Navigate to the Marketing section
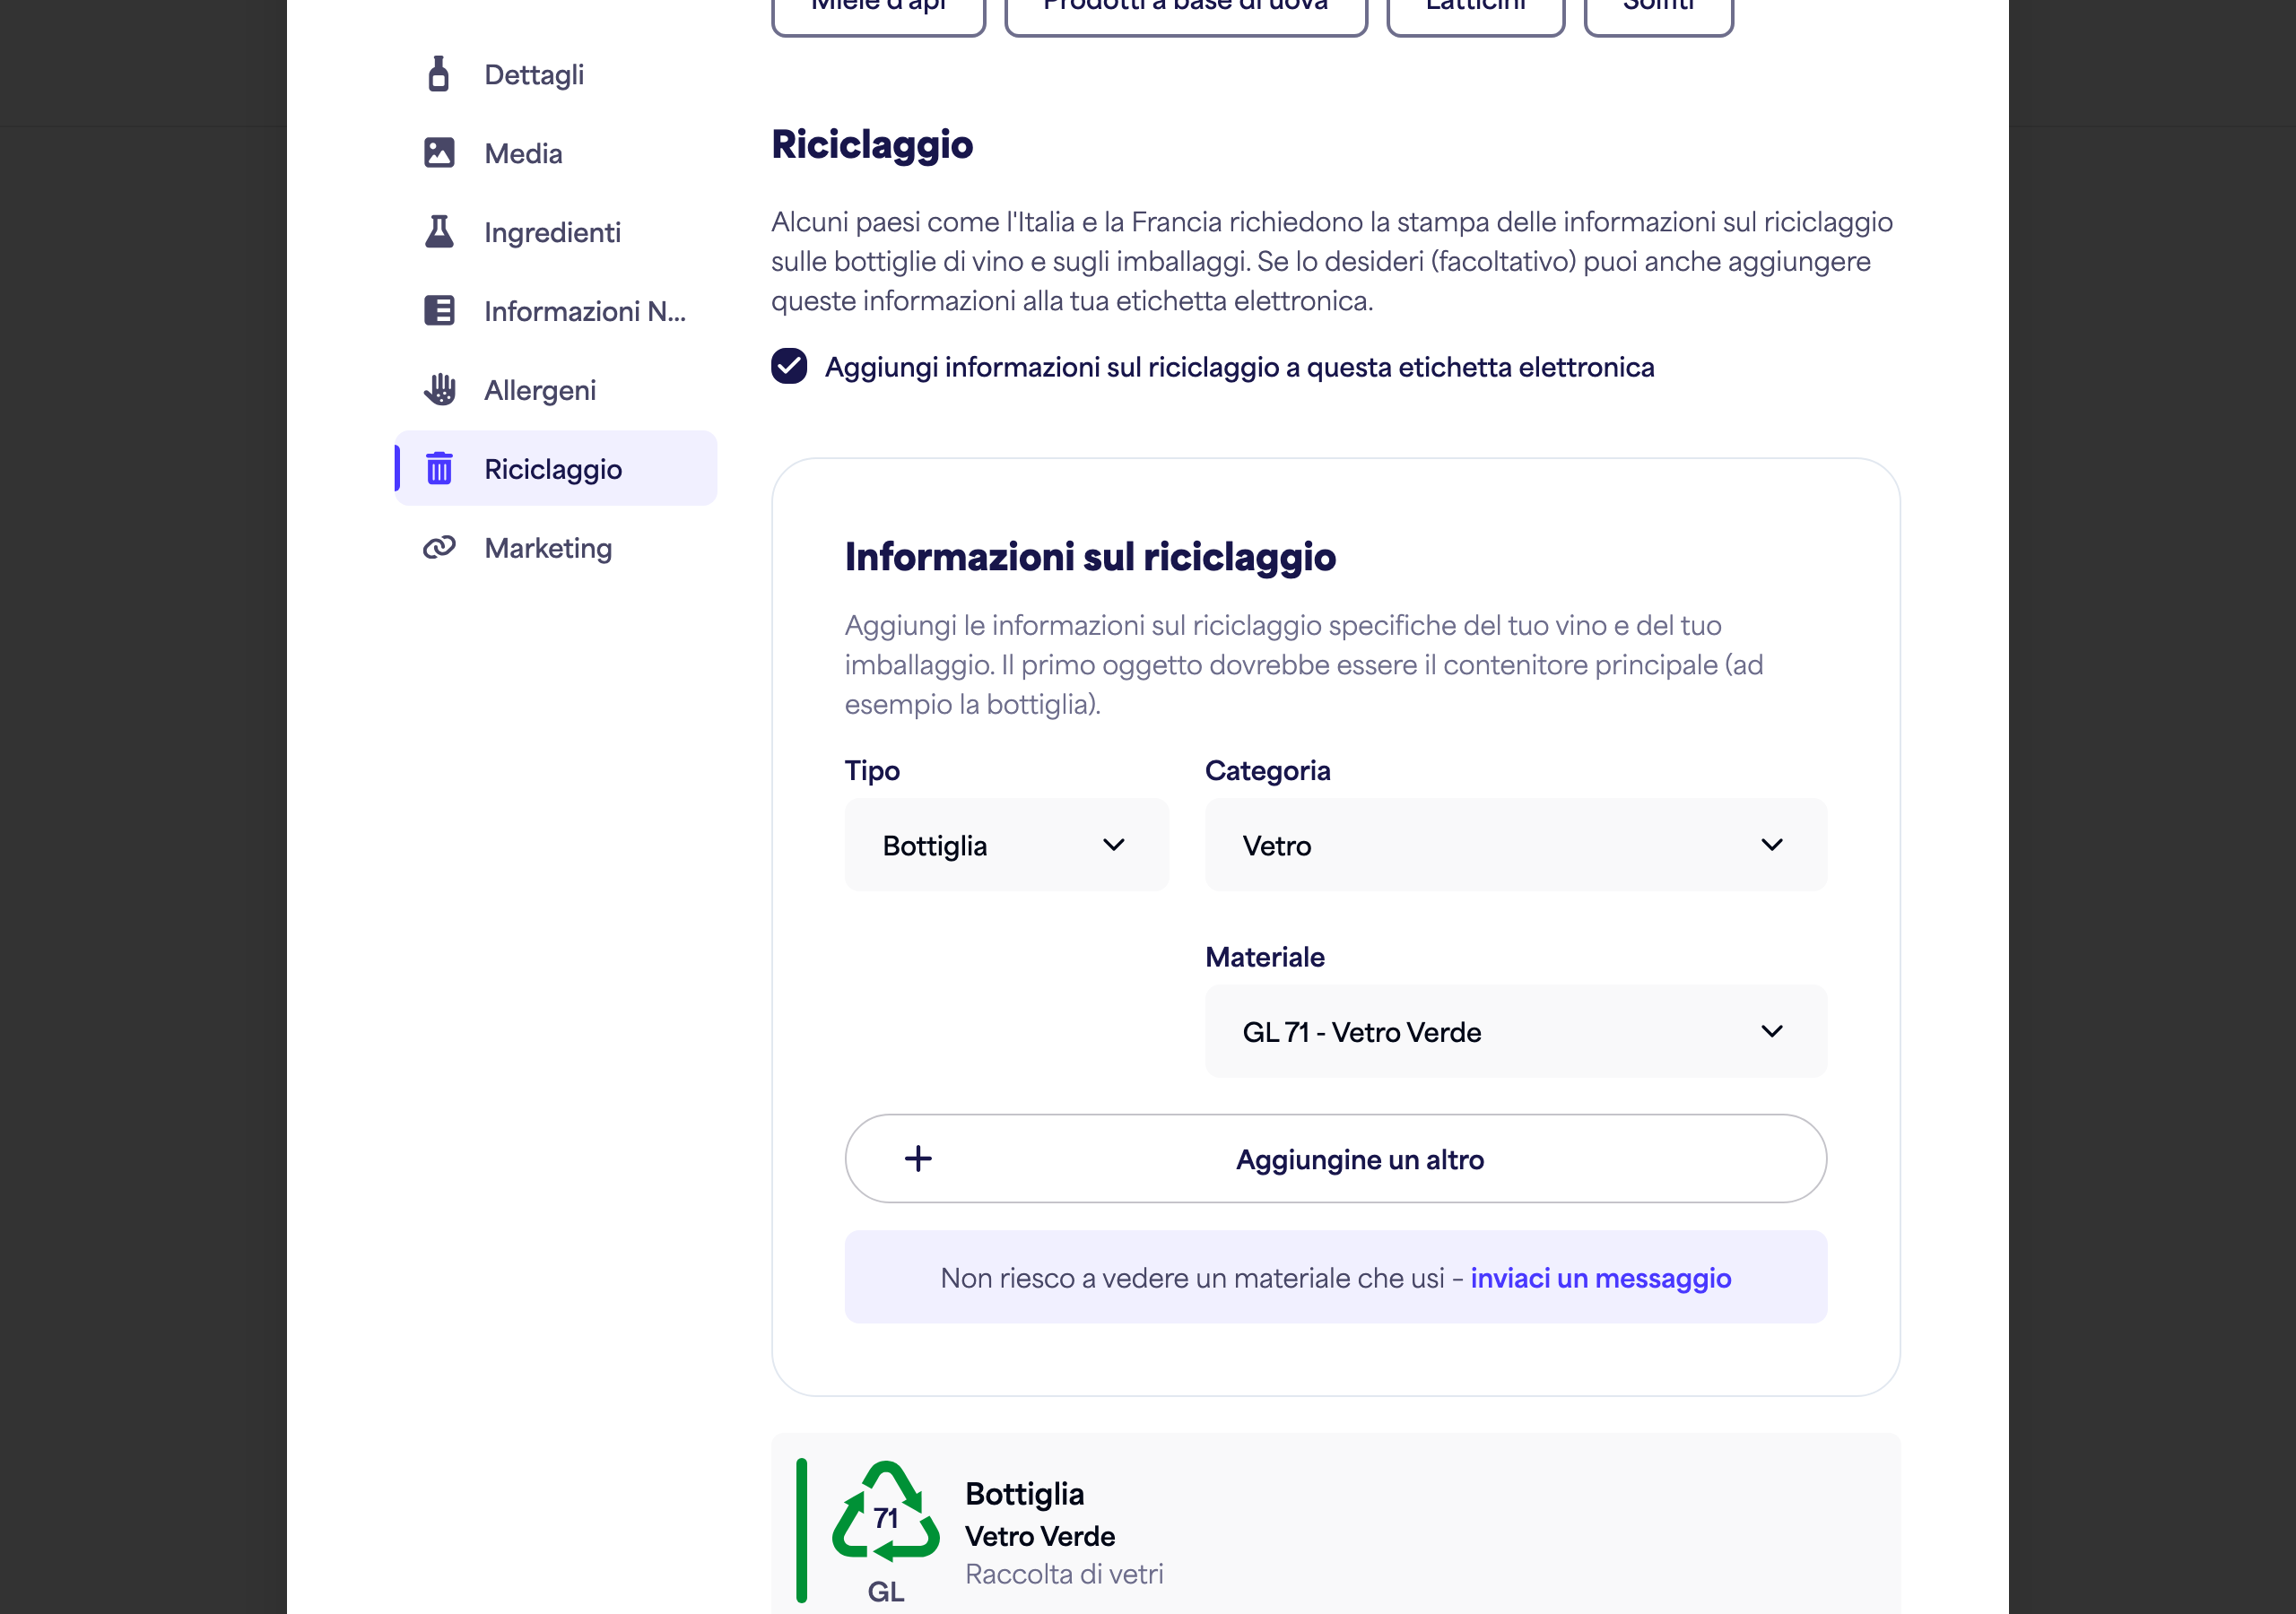2296x1614 pixels. tap(556, 548)
